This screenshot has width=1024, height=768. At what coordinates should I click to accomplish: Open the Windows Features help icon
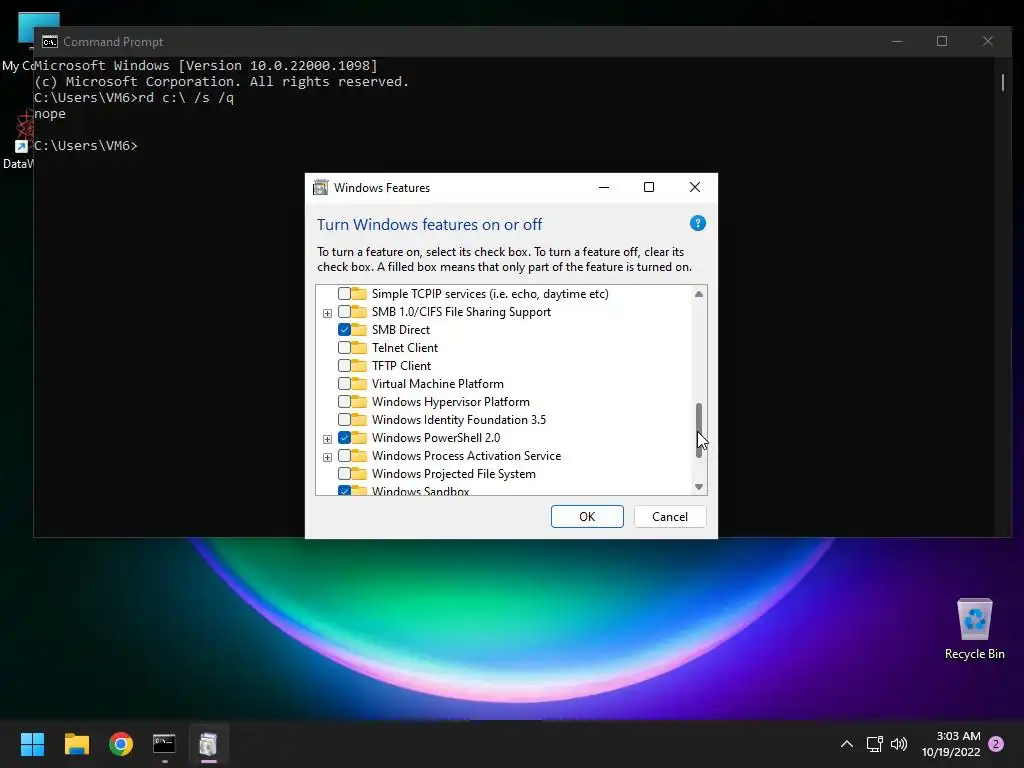click(697, 223)
